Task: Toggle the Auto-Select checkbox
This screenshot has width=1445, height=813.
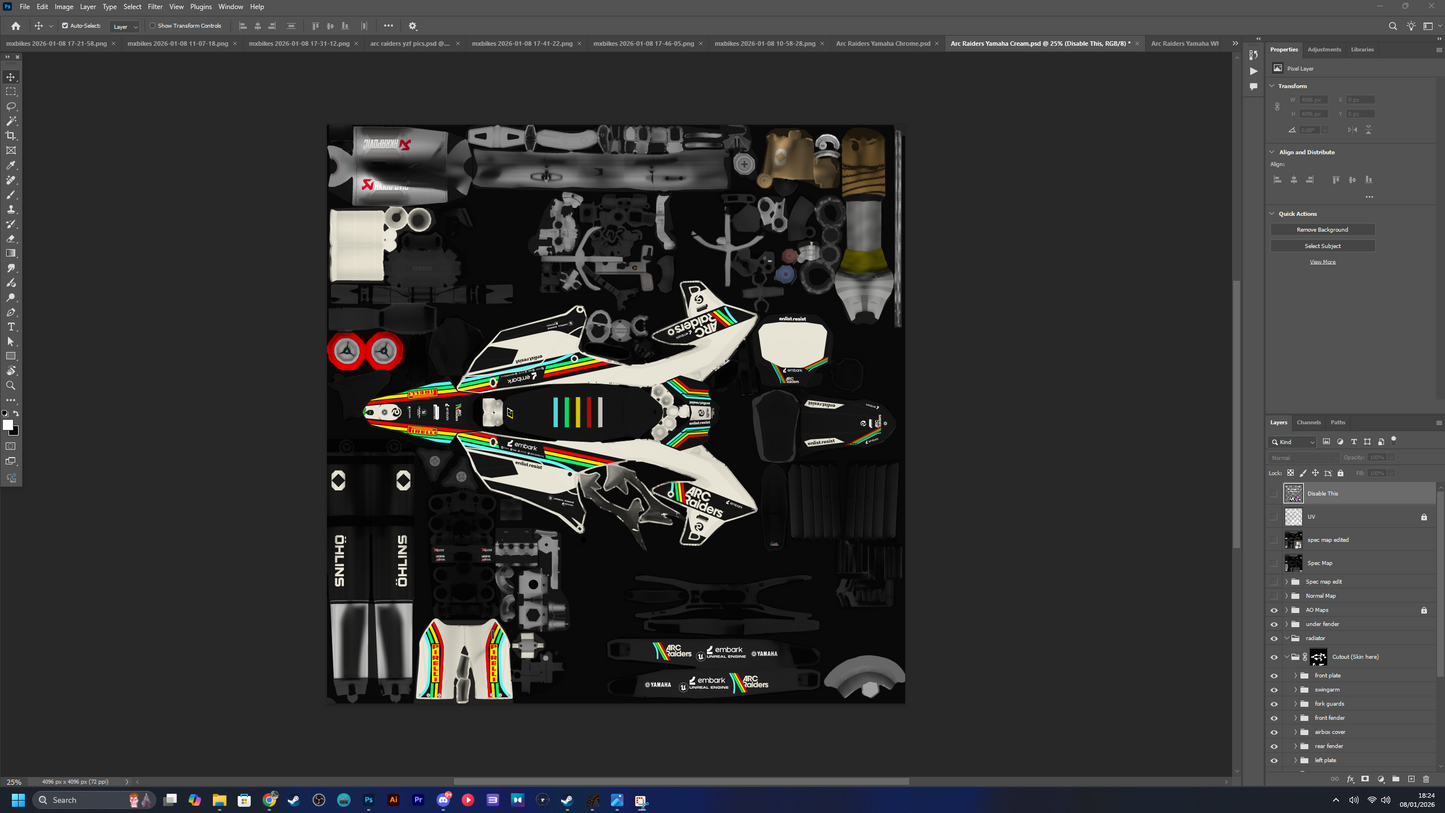Action: pyautogui.click(x=65, y=26)
